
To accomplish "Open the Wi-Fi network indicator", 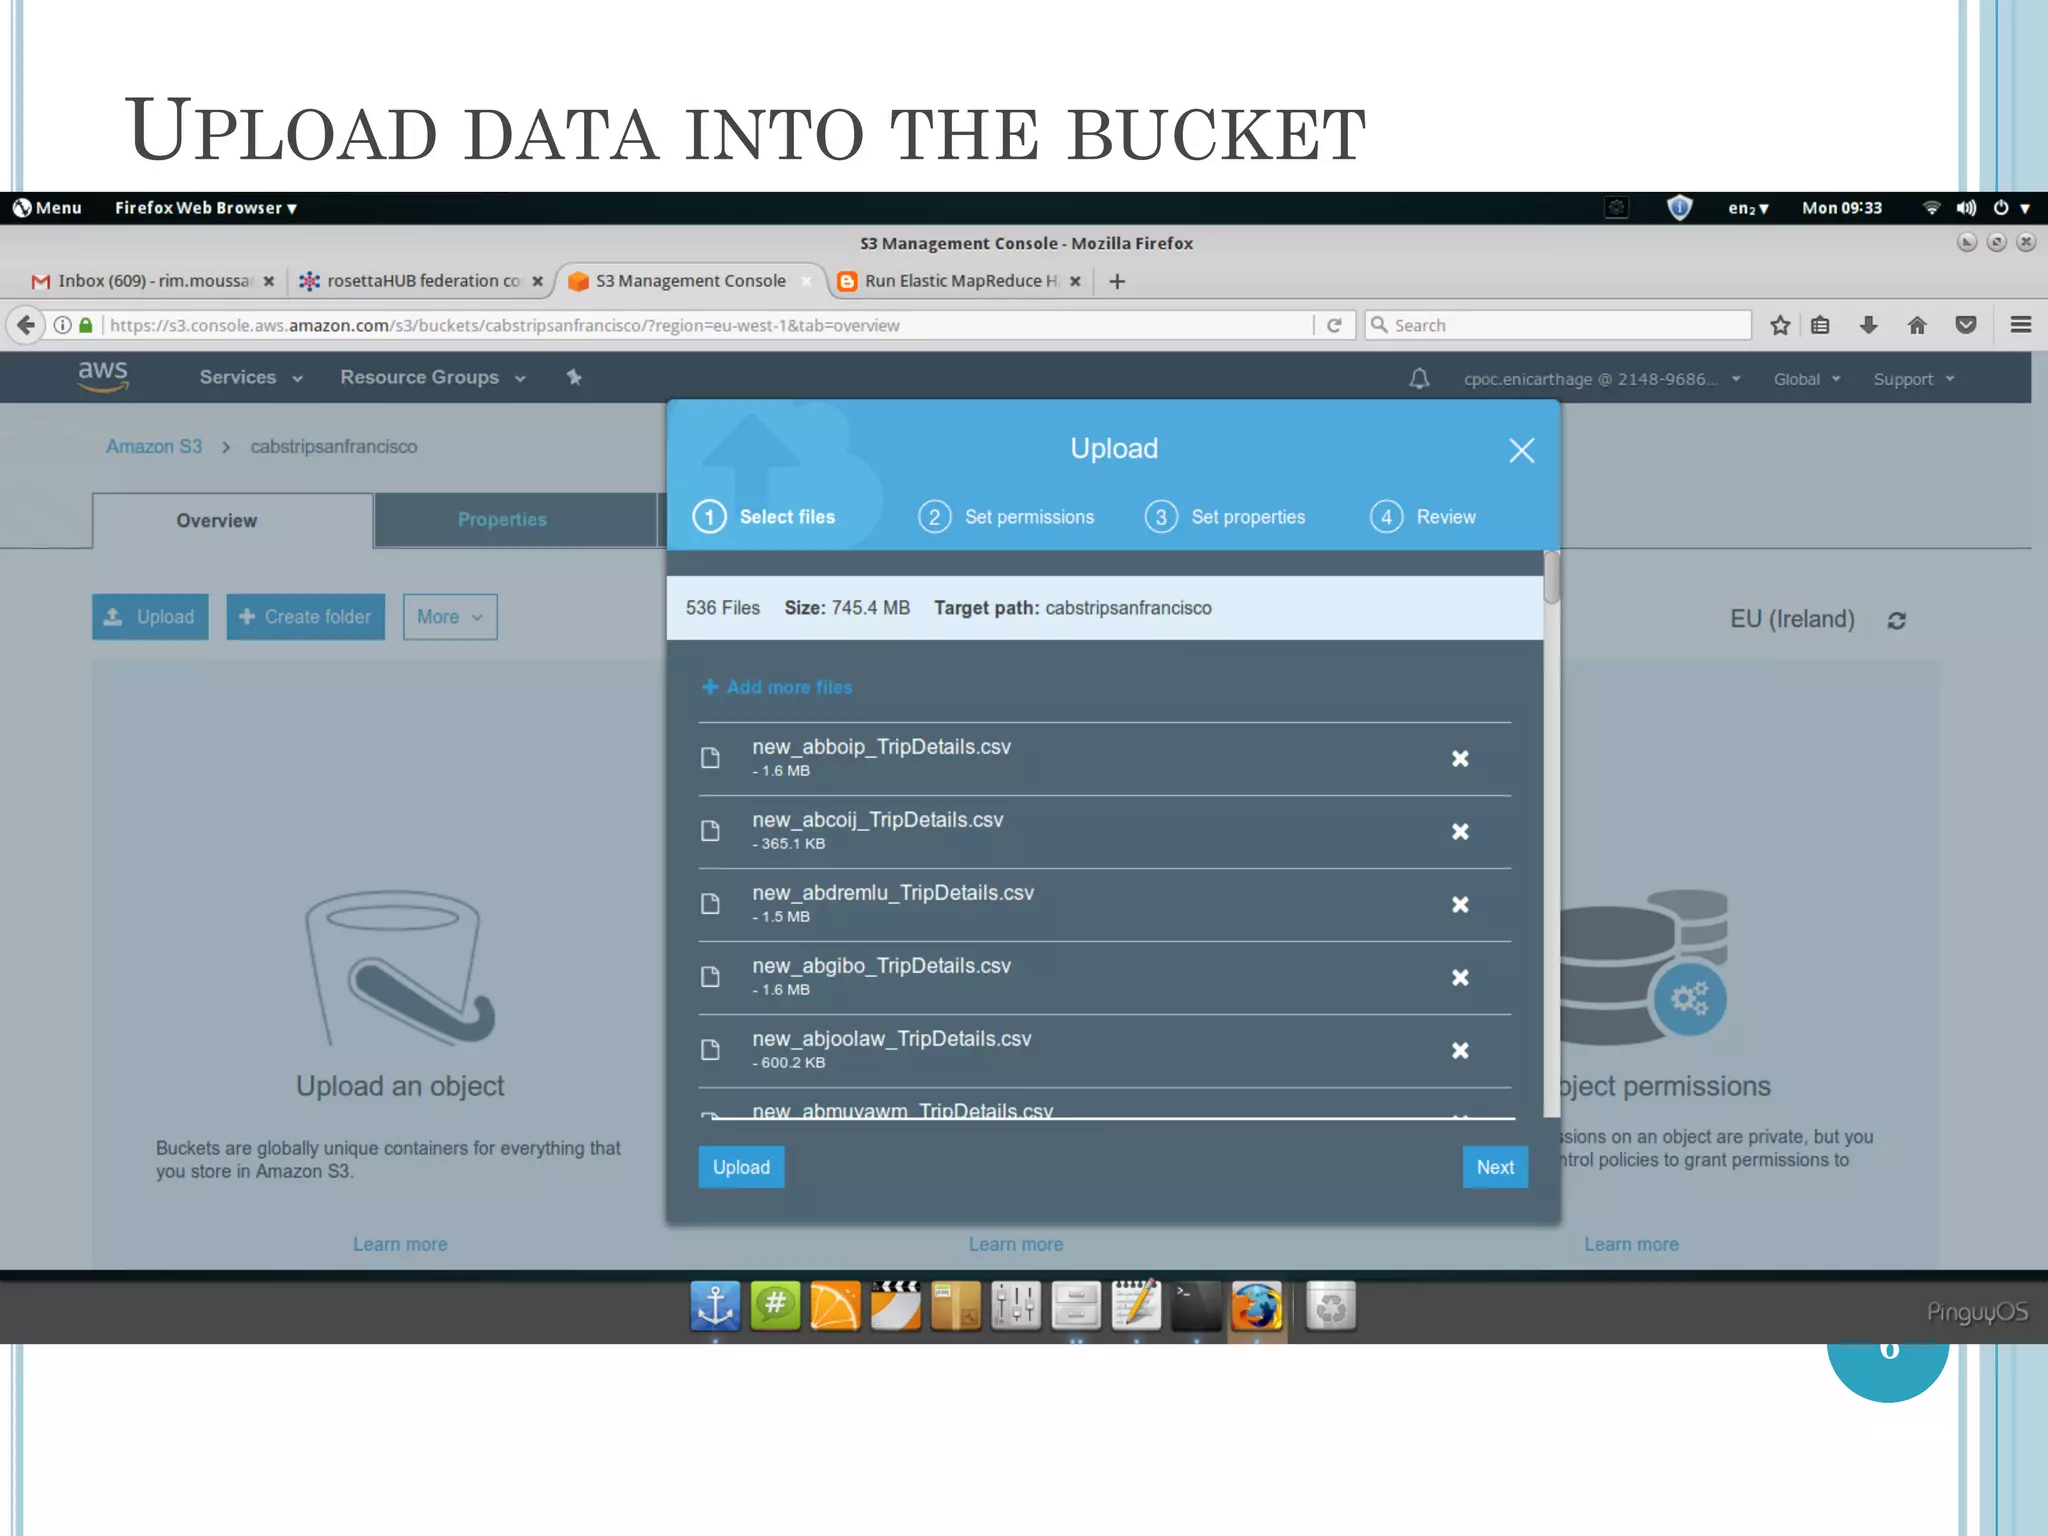I will [1931, 208].
